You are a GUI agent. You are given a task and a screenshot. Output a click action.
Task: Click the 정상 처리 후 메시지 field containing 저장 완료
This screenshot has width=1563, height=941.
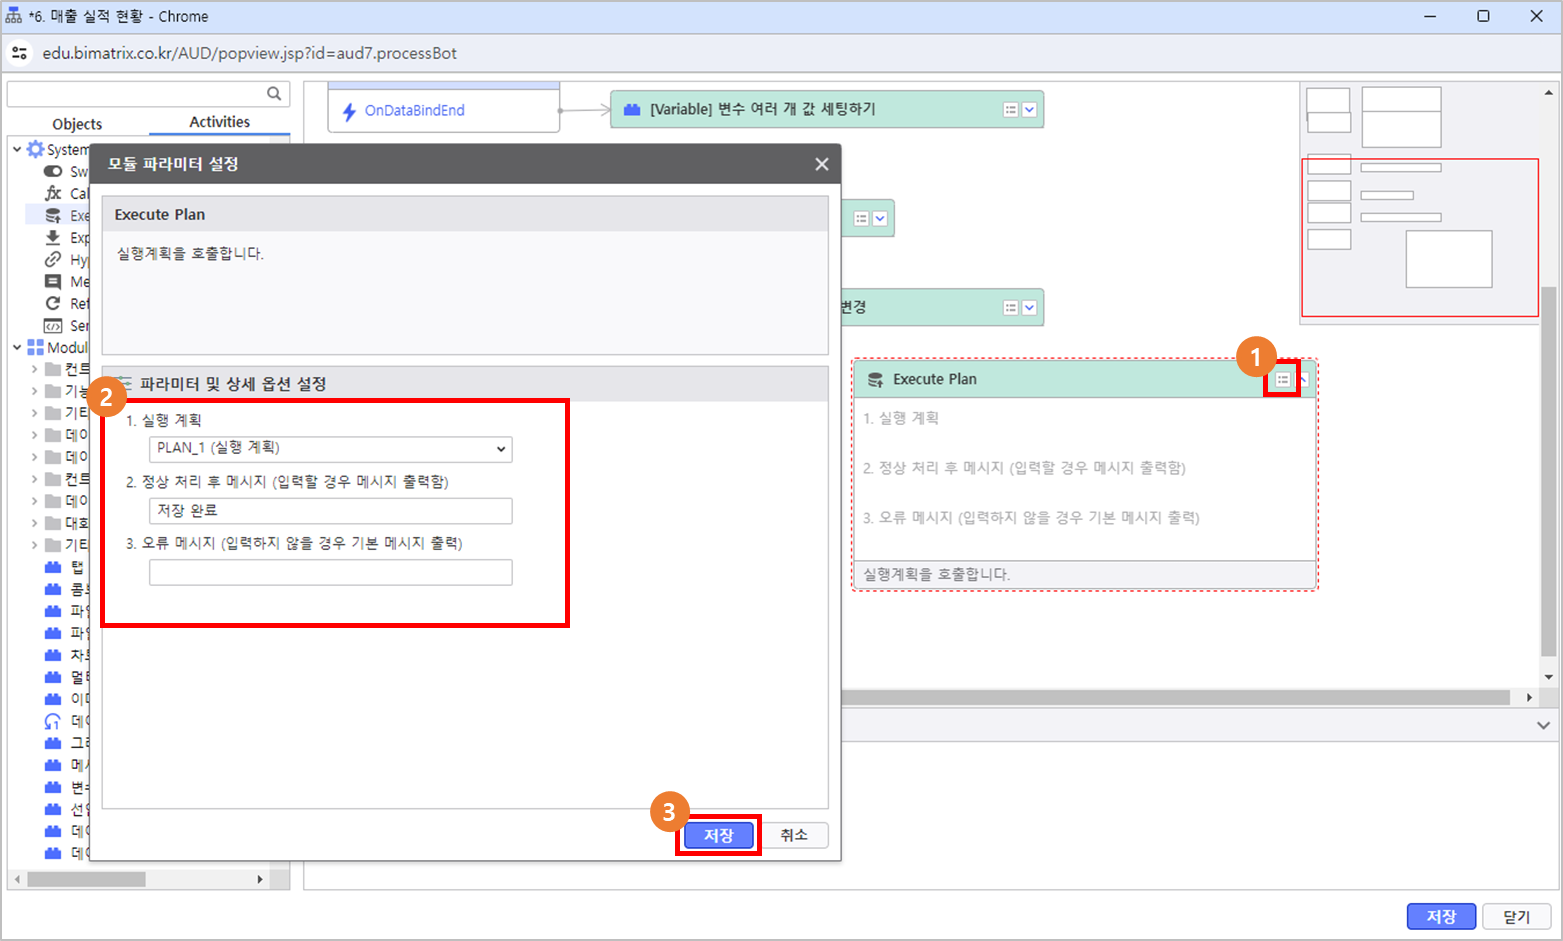[330, 511]
